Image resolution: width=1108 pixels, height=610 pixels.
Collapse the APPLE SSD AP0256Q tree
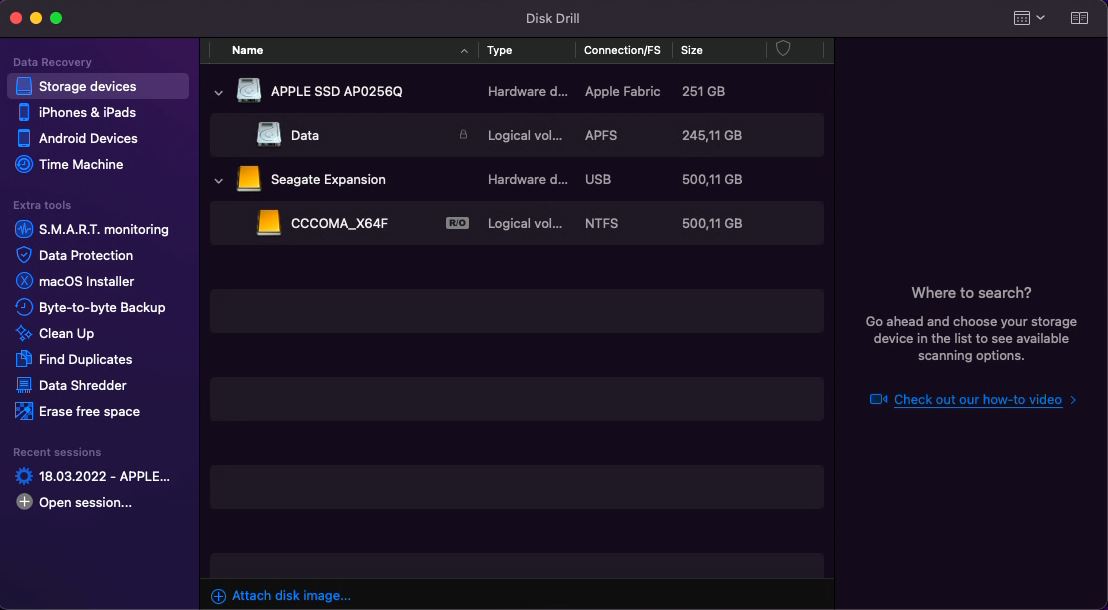click(219, 93)
